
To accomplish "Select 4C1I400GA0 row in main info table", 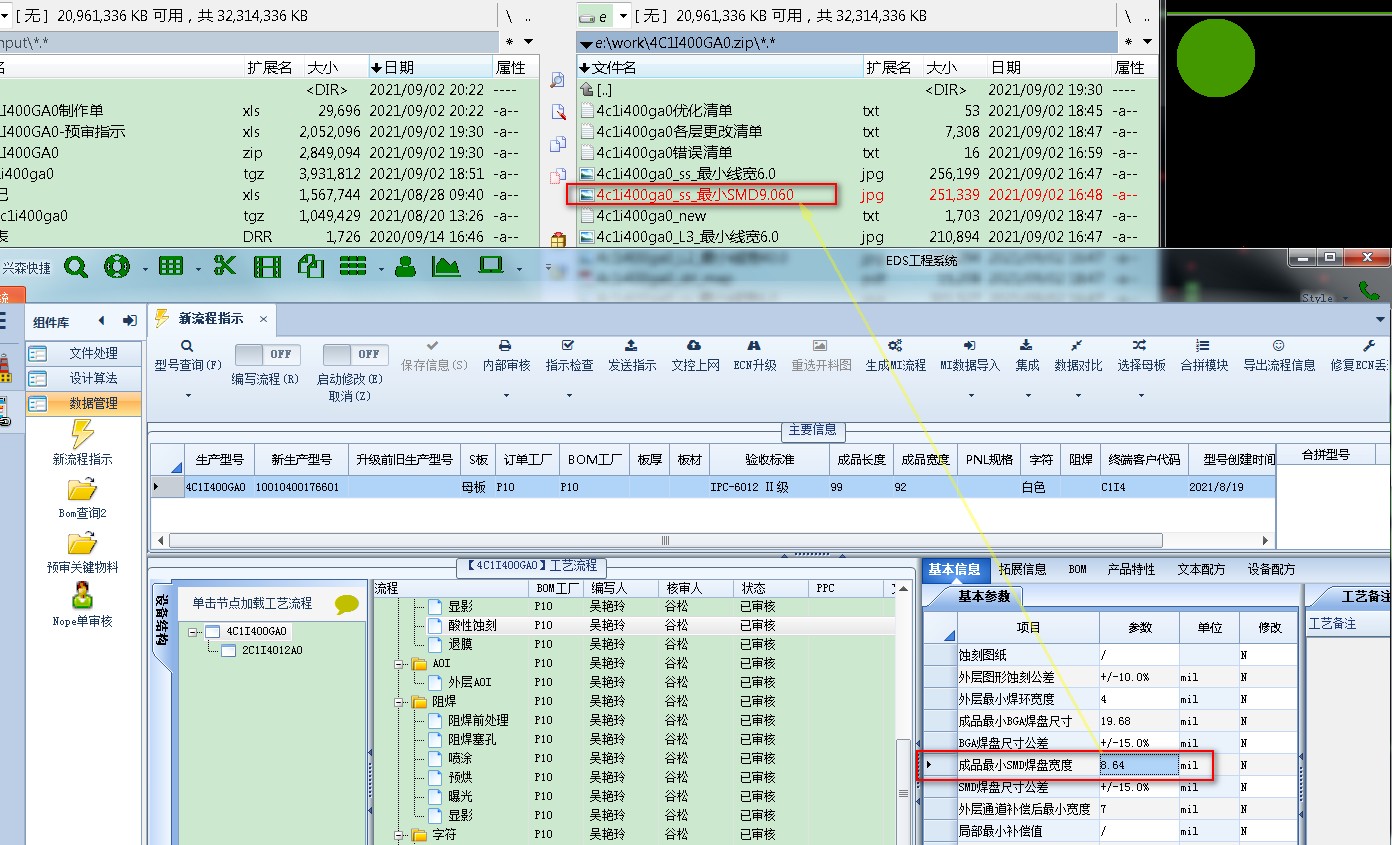I will pos(713,487).
